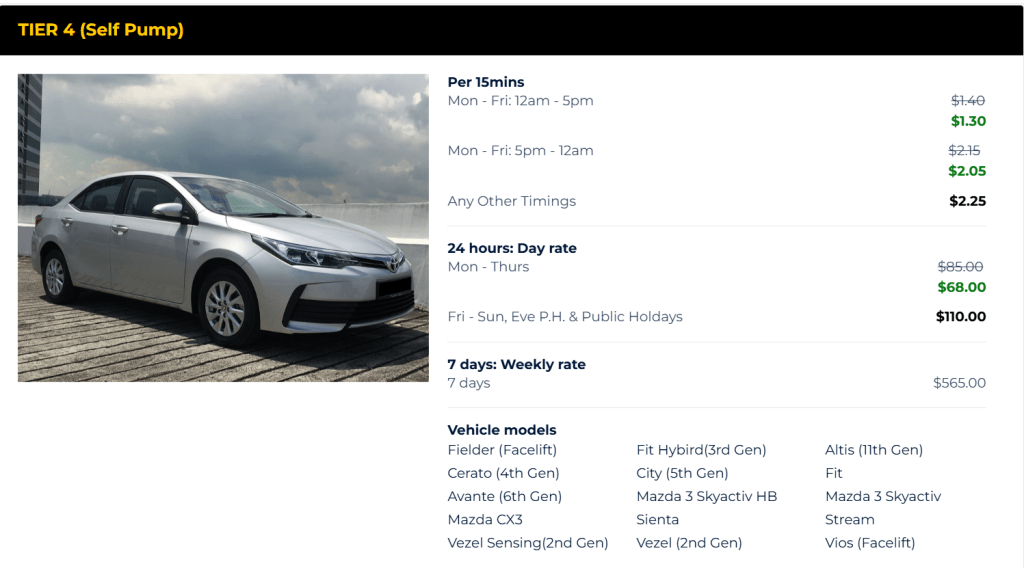Click the $68.00 discounted day rate
This screenshot has width=1024, height=568.
(961, 287)
